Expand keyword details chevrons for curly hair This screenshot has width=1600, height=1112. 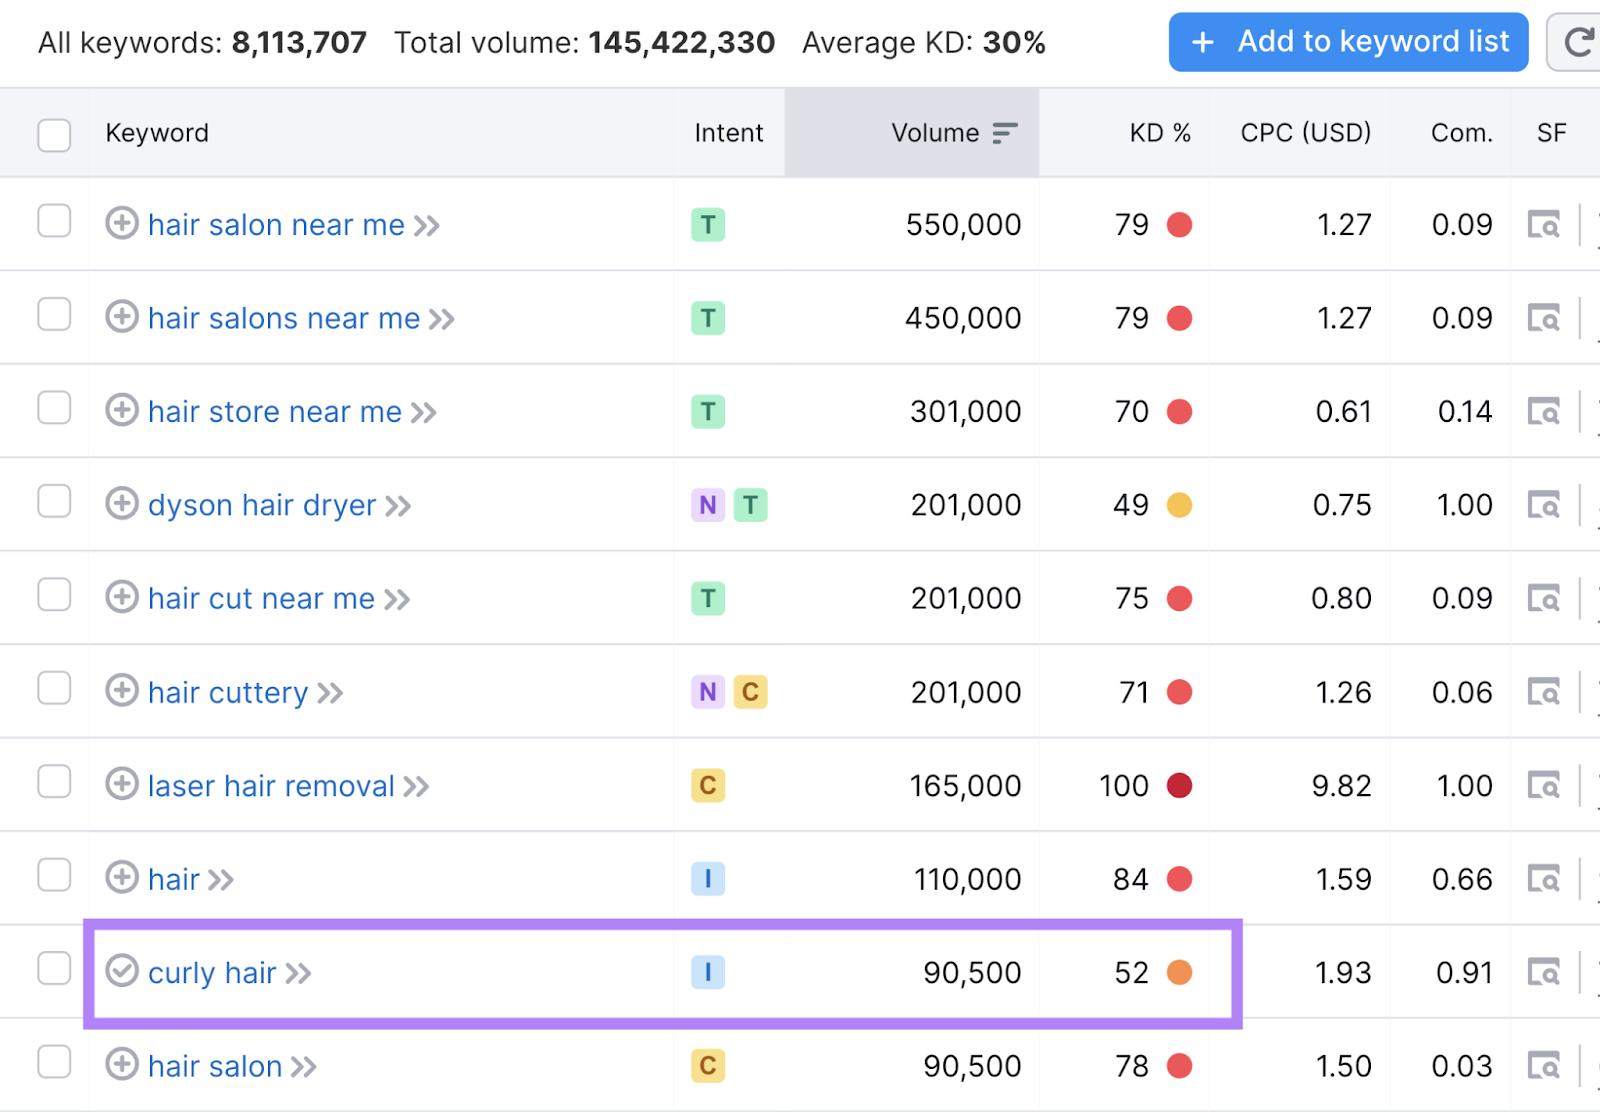coord(297,971)
